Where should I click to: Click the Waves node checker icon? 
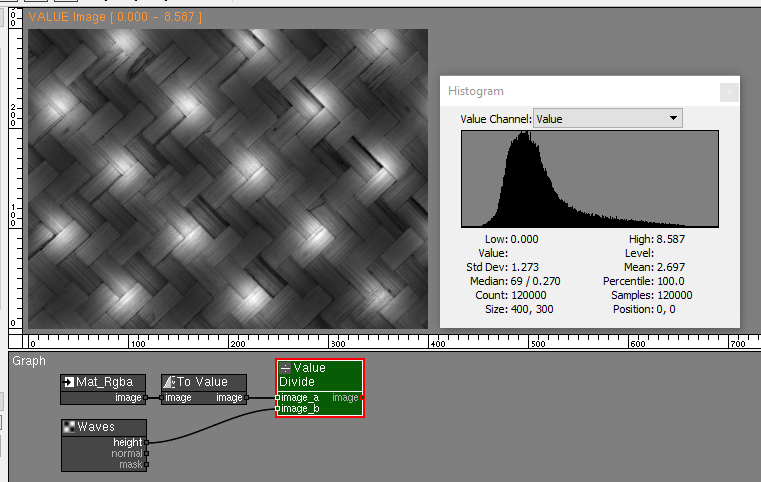(x=69, y=427)
